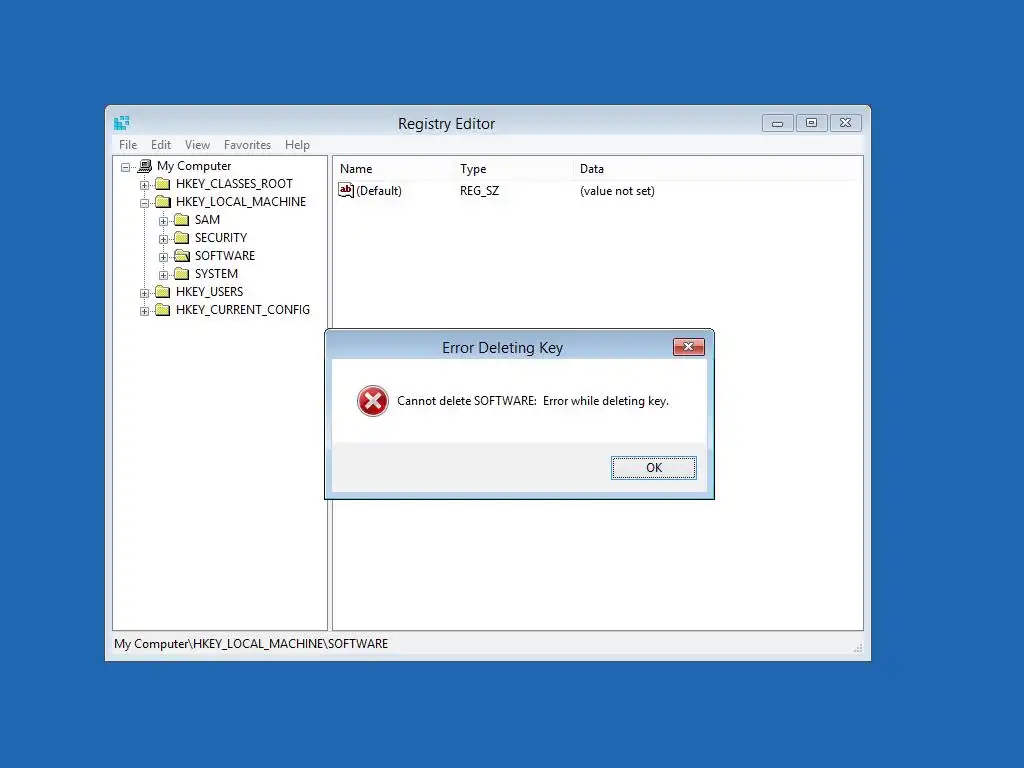Image resolution: width=1024 pixels, height=768 pixels.
Task: Click the My Computer icon in tree
Action: tap(145, 167)
